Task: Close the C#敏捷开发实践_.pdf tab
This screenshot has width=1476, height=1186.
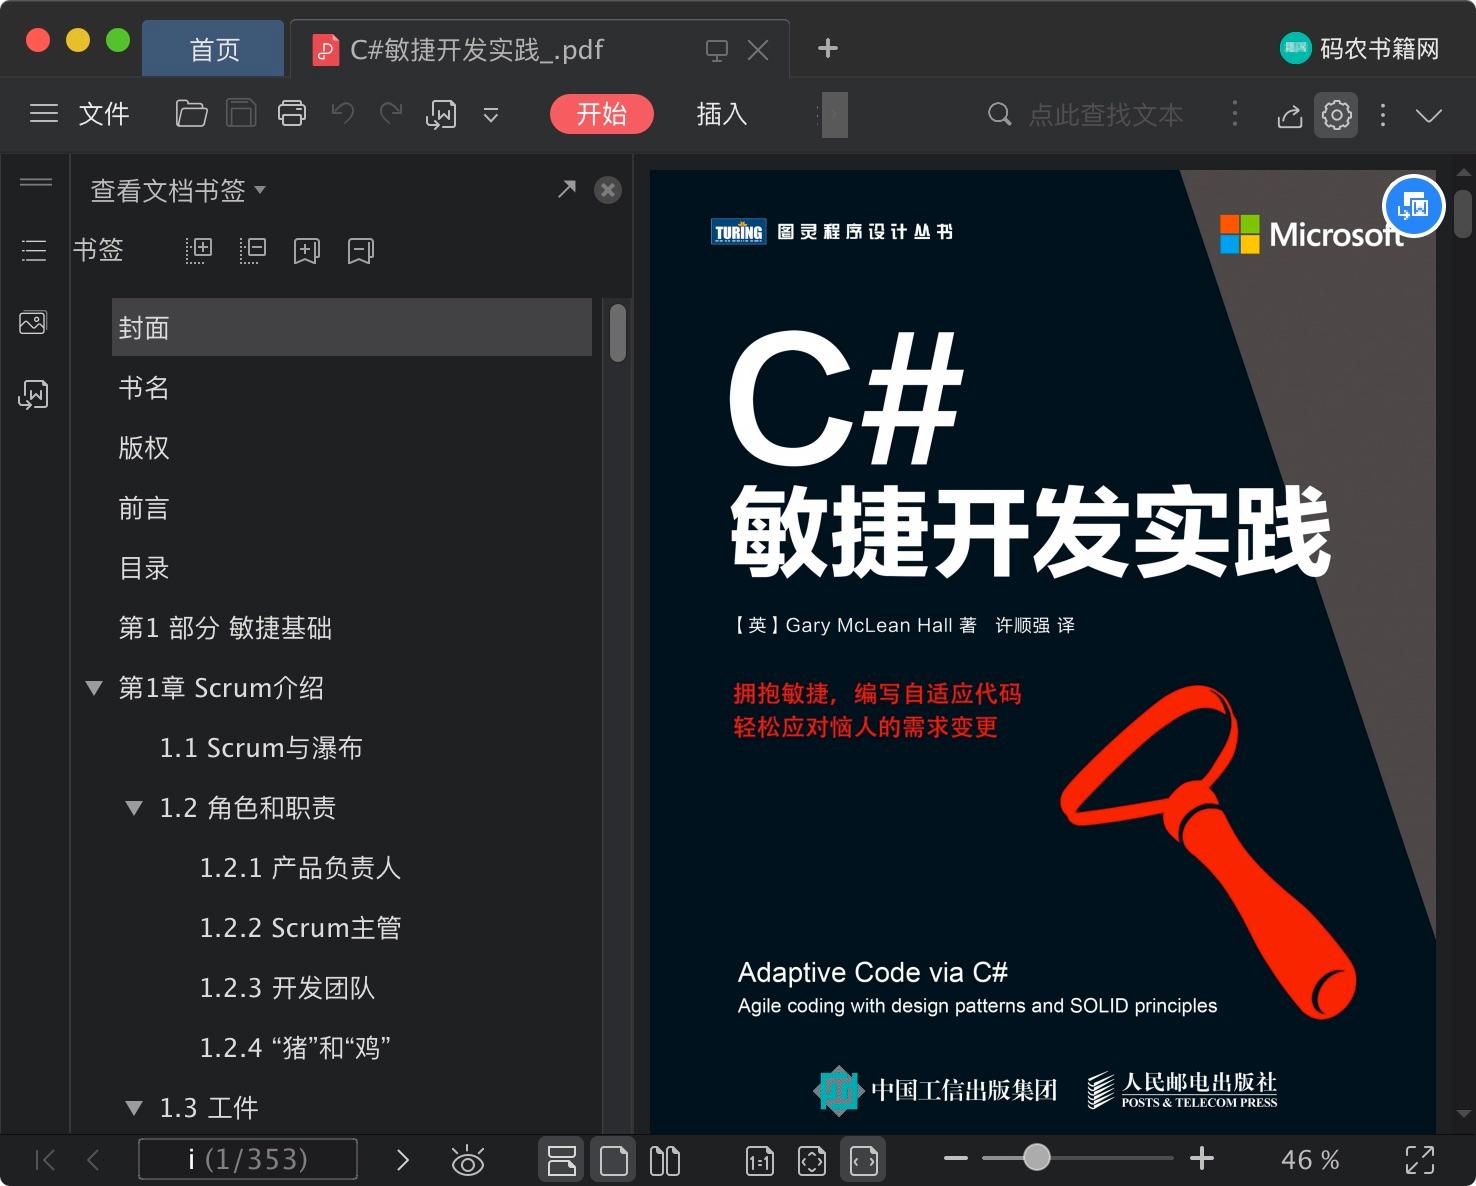Action: point(759,50)
